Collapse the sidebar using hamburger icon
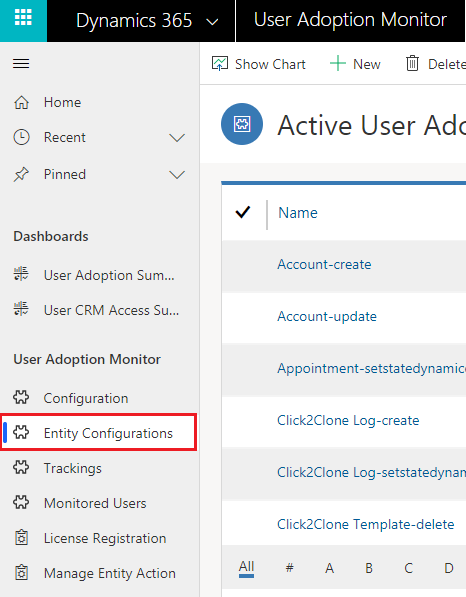 tap(21, 63)
